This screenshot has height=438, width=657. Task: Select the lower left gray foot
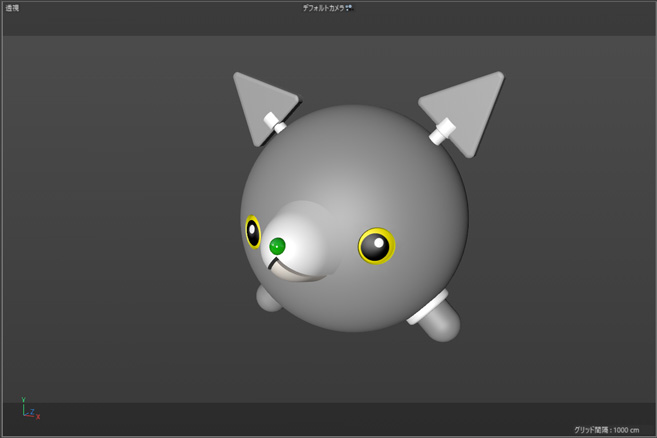coord(268,298)
